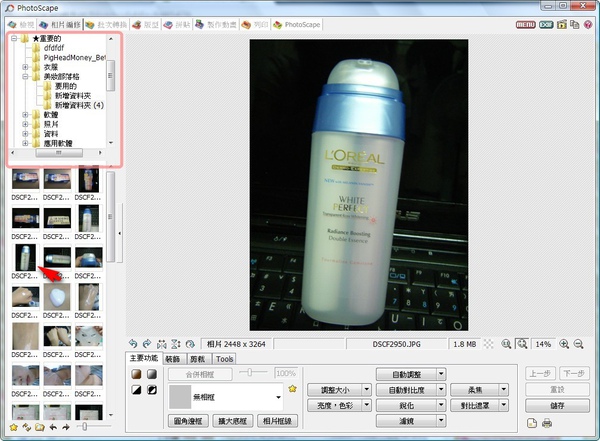The image size is (600, 441).
Task: Collapse the 美妝部落格 folder node
Action: pos(25,77)
